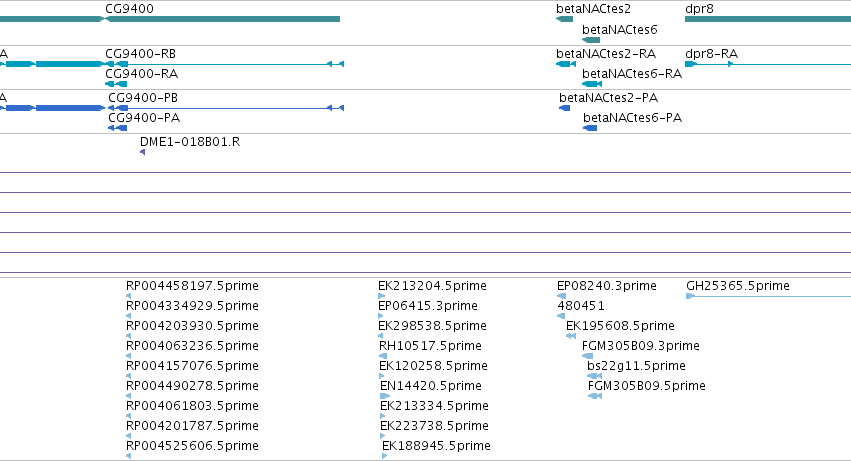
Task: Select EST GH25365.5prime
Action: pyautogui.click(x=738, y=286)
